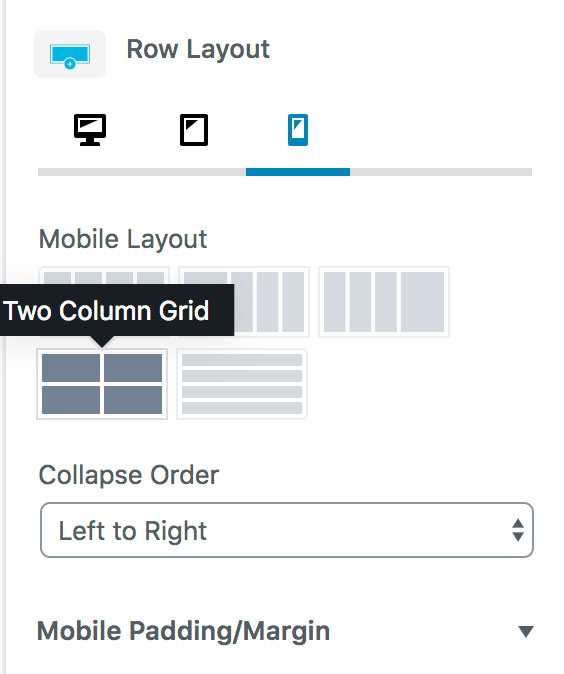Click the Mobile Layout label
Viewport: 564px width, 674px height.
click(x=123, y=239)
